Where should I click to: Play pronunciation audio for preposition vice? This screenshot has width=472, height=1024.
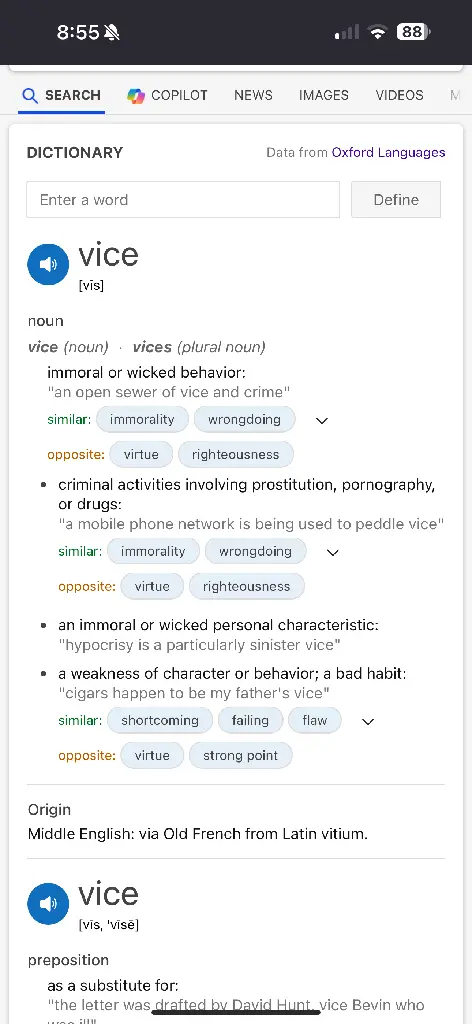click(48, 904)
